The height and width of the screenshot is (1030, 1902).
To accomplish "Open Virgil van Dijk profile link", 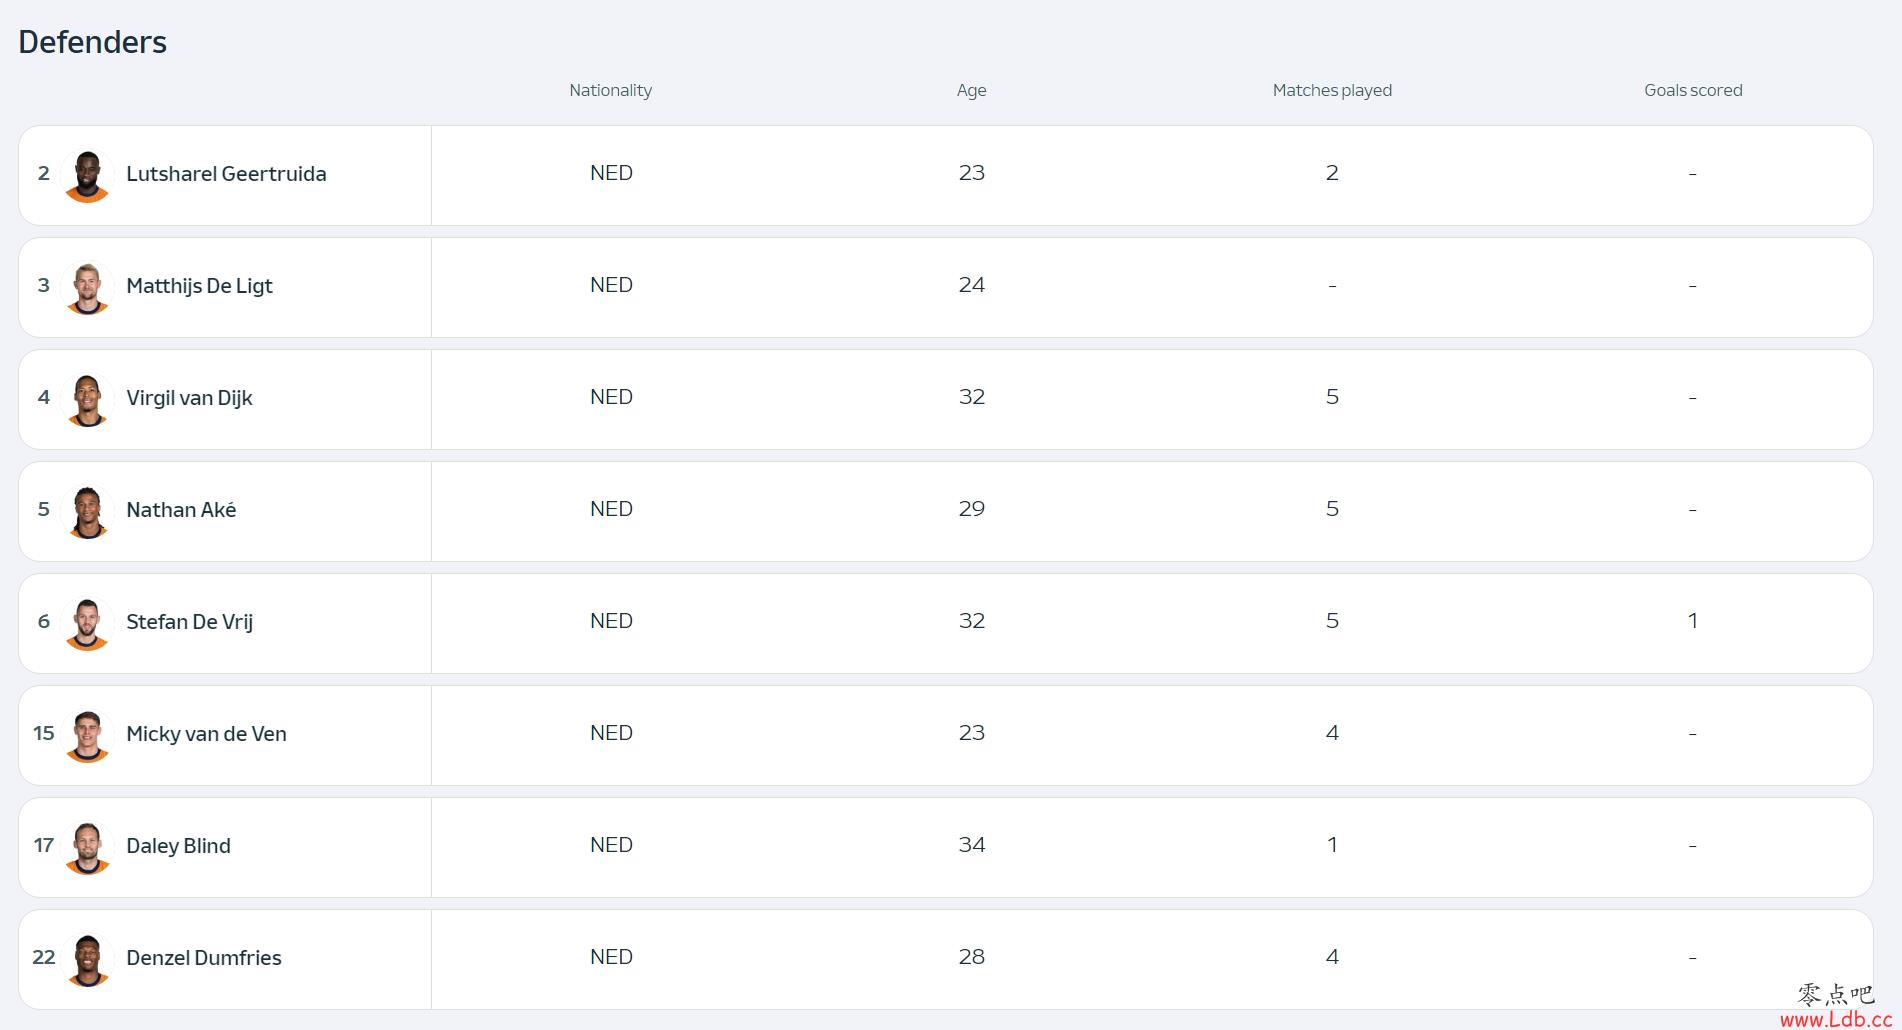I will (189, 398).
